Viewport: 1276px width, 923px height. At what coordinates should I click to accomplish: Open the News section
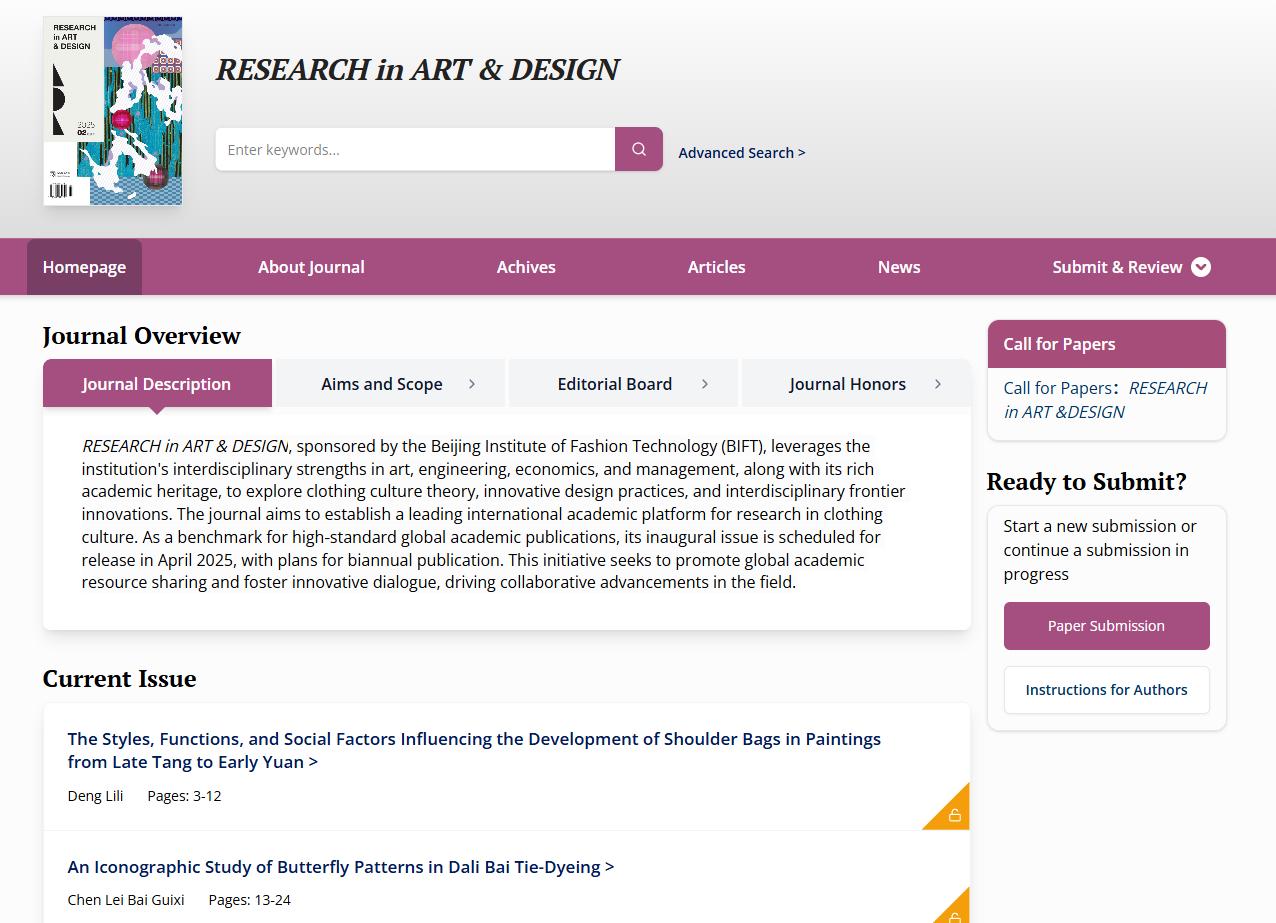pyautogui.click(x=899, y=267)
